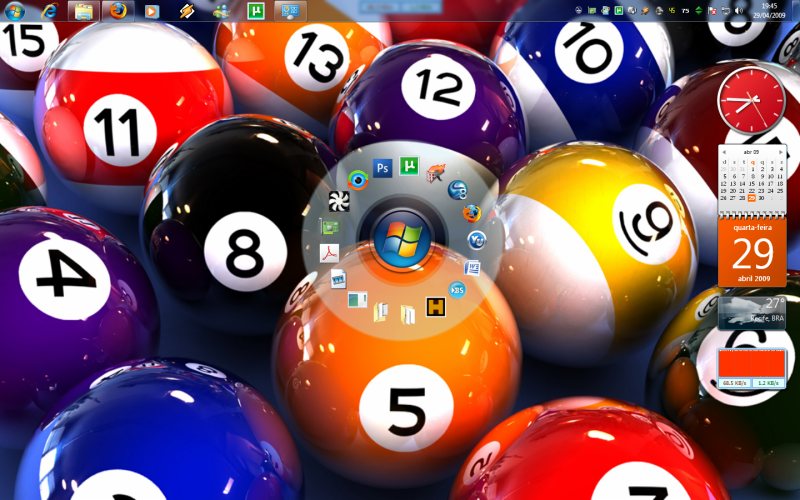This screenshot has height=500, width=800.
Task: Open the memory chip document icon in dock
Action: pyautogui.click(x=338, y=279)
